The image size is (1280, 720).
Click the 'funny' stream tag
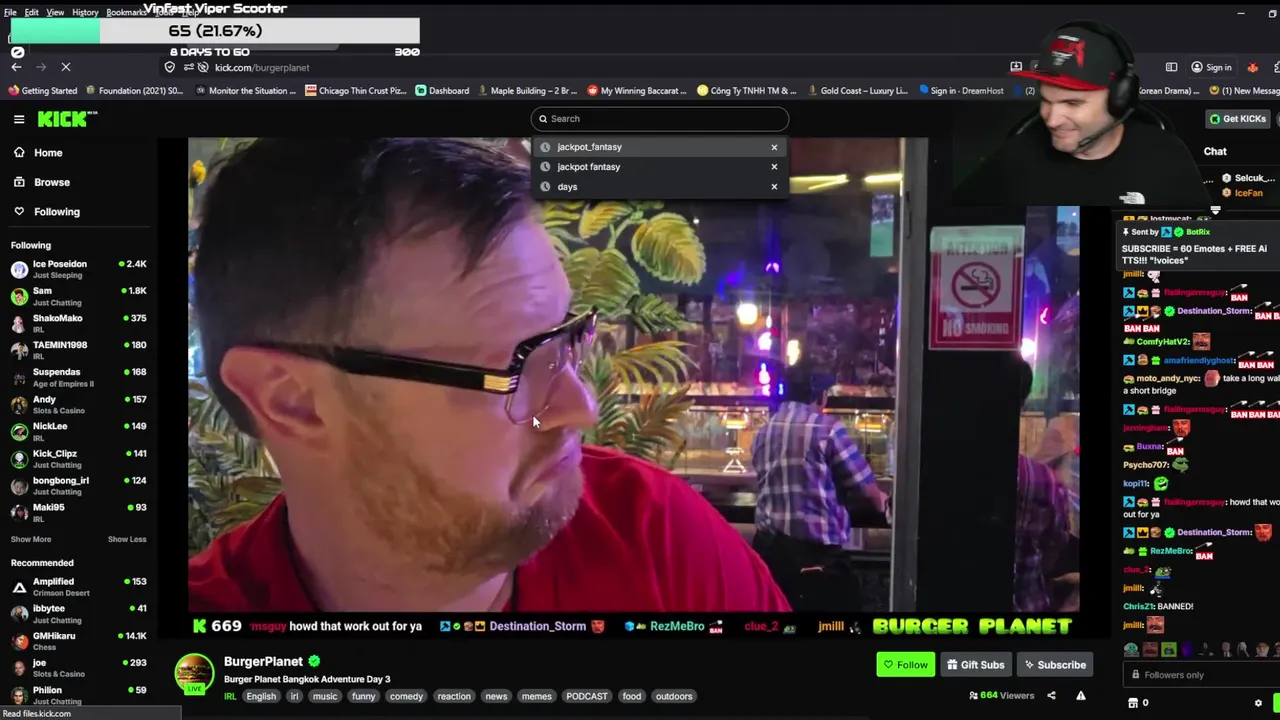point(363,696)
